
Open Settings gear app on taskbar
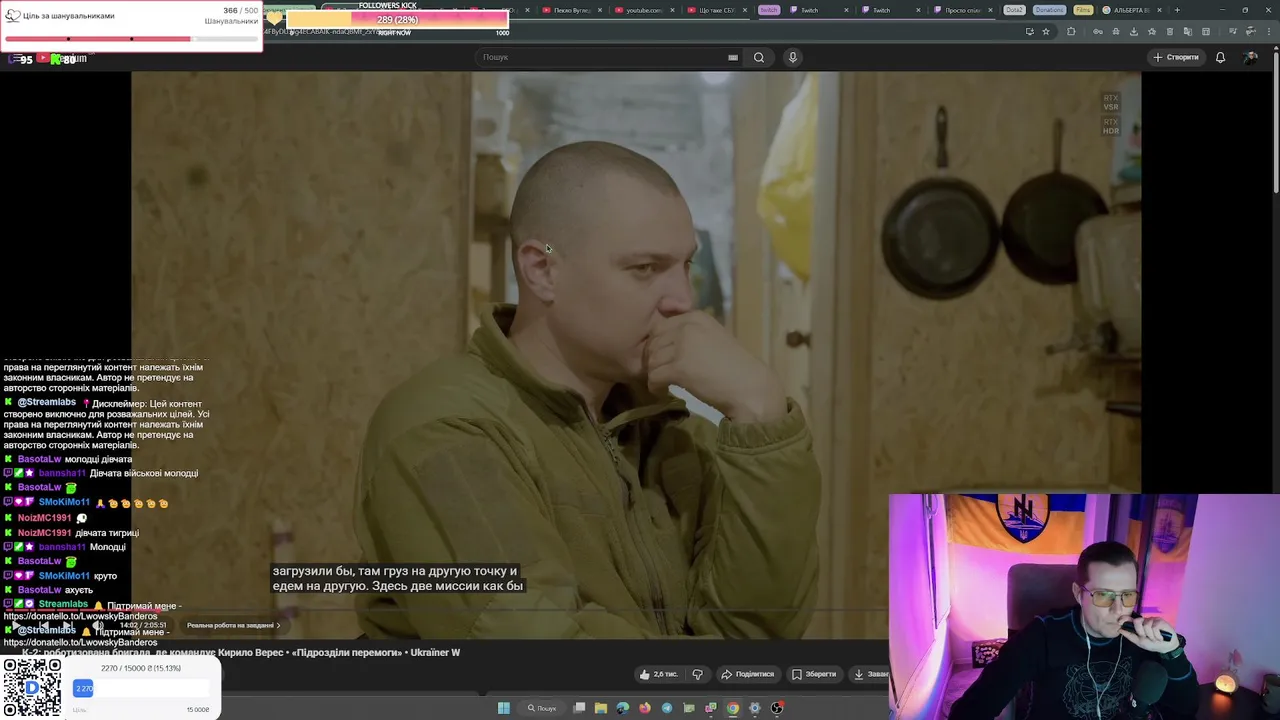point(755,708)
